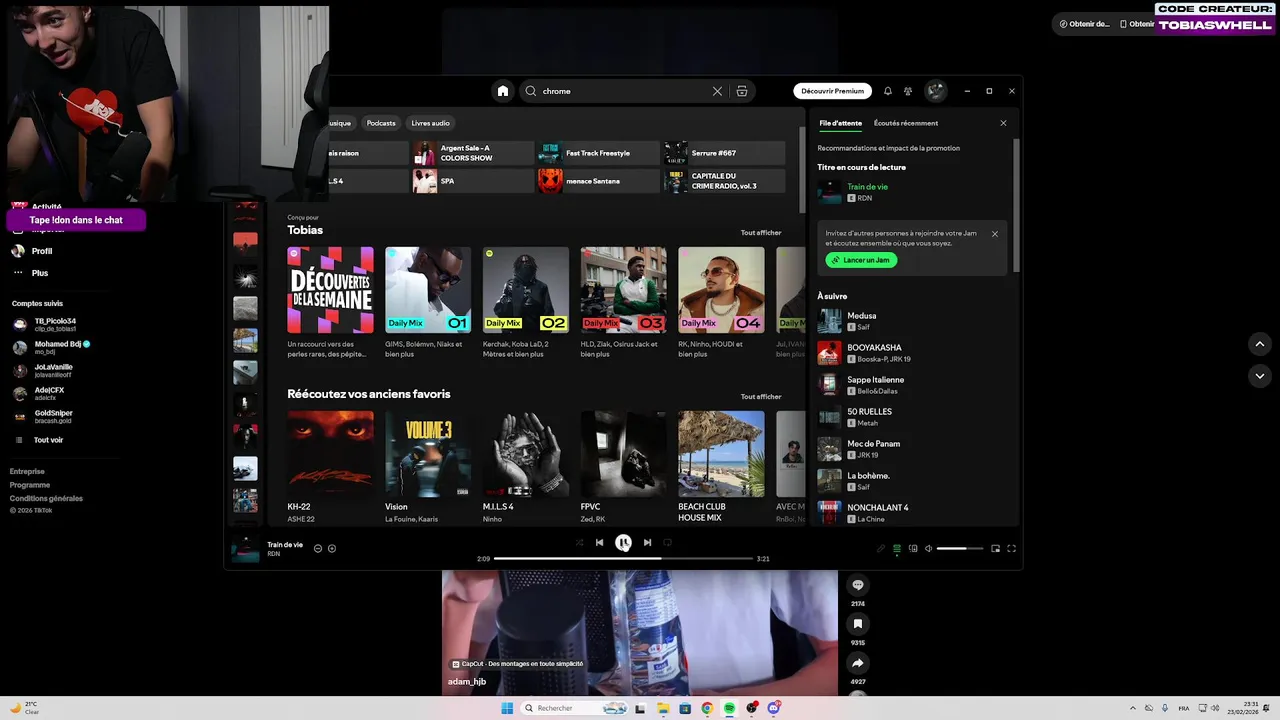Screen dimensions: 1280x720
Task: Open CAPITALE DU CRIME RADIO, vol. 3
Action: pos(724,181)
